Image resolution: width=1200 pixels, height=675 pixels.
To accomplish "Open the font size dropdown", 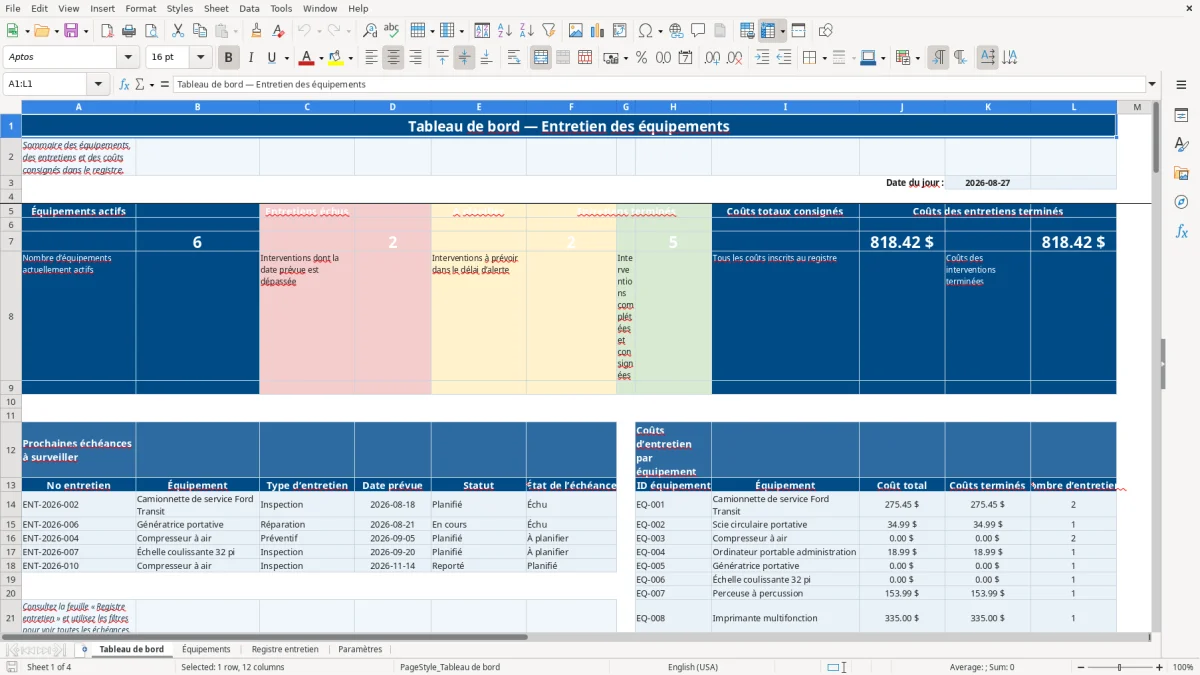I will tap(200, 58).
